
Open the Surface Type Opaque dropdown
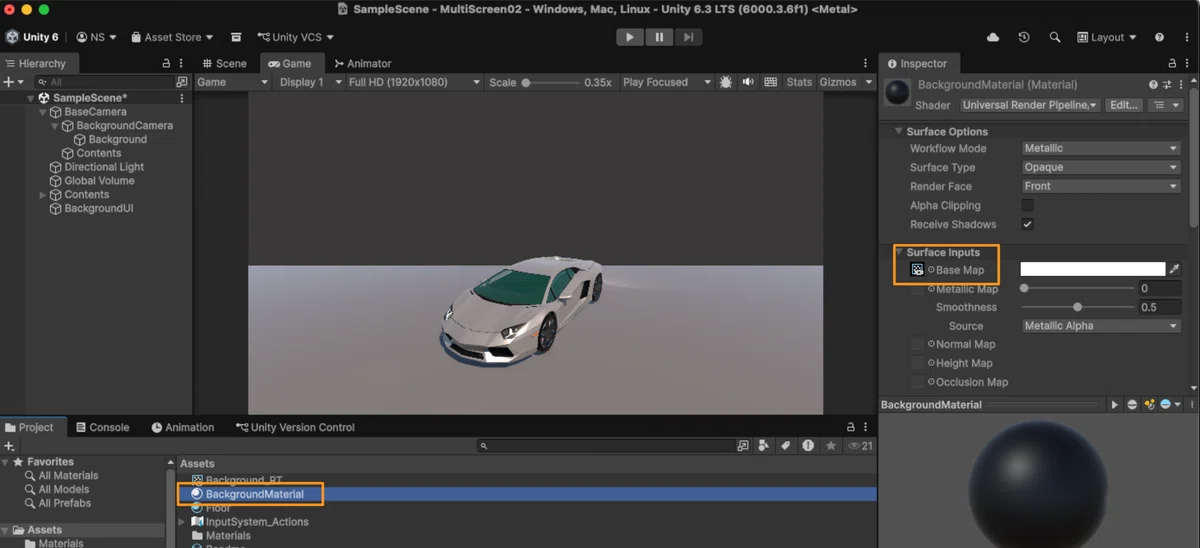[x=1101, y=167]
